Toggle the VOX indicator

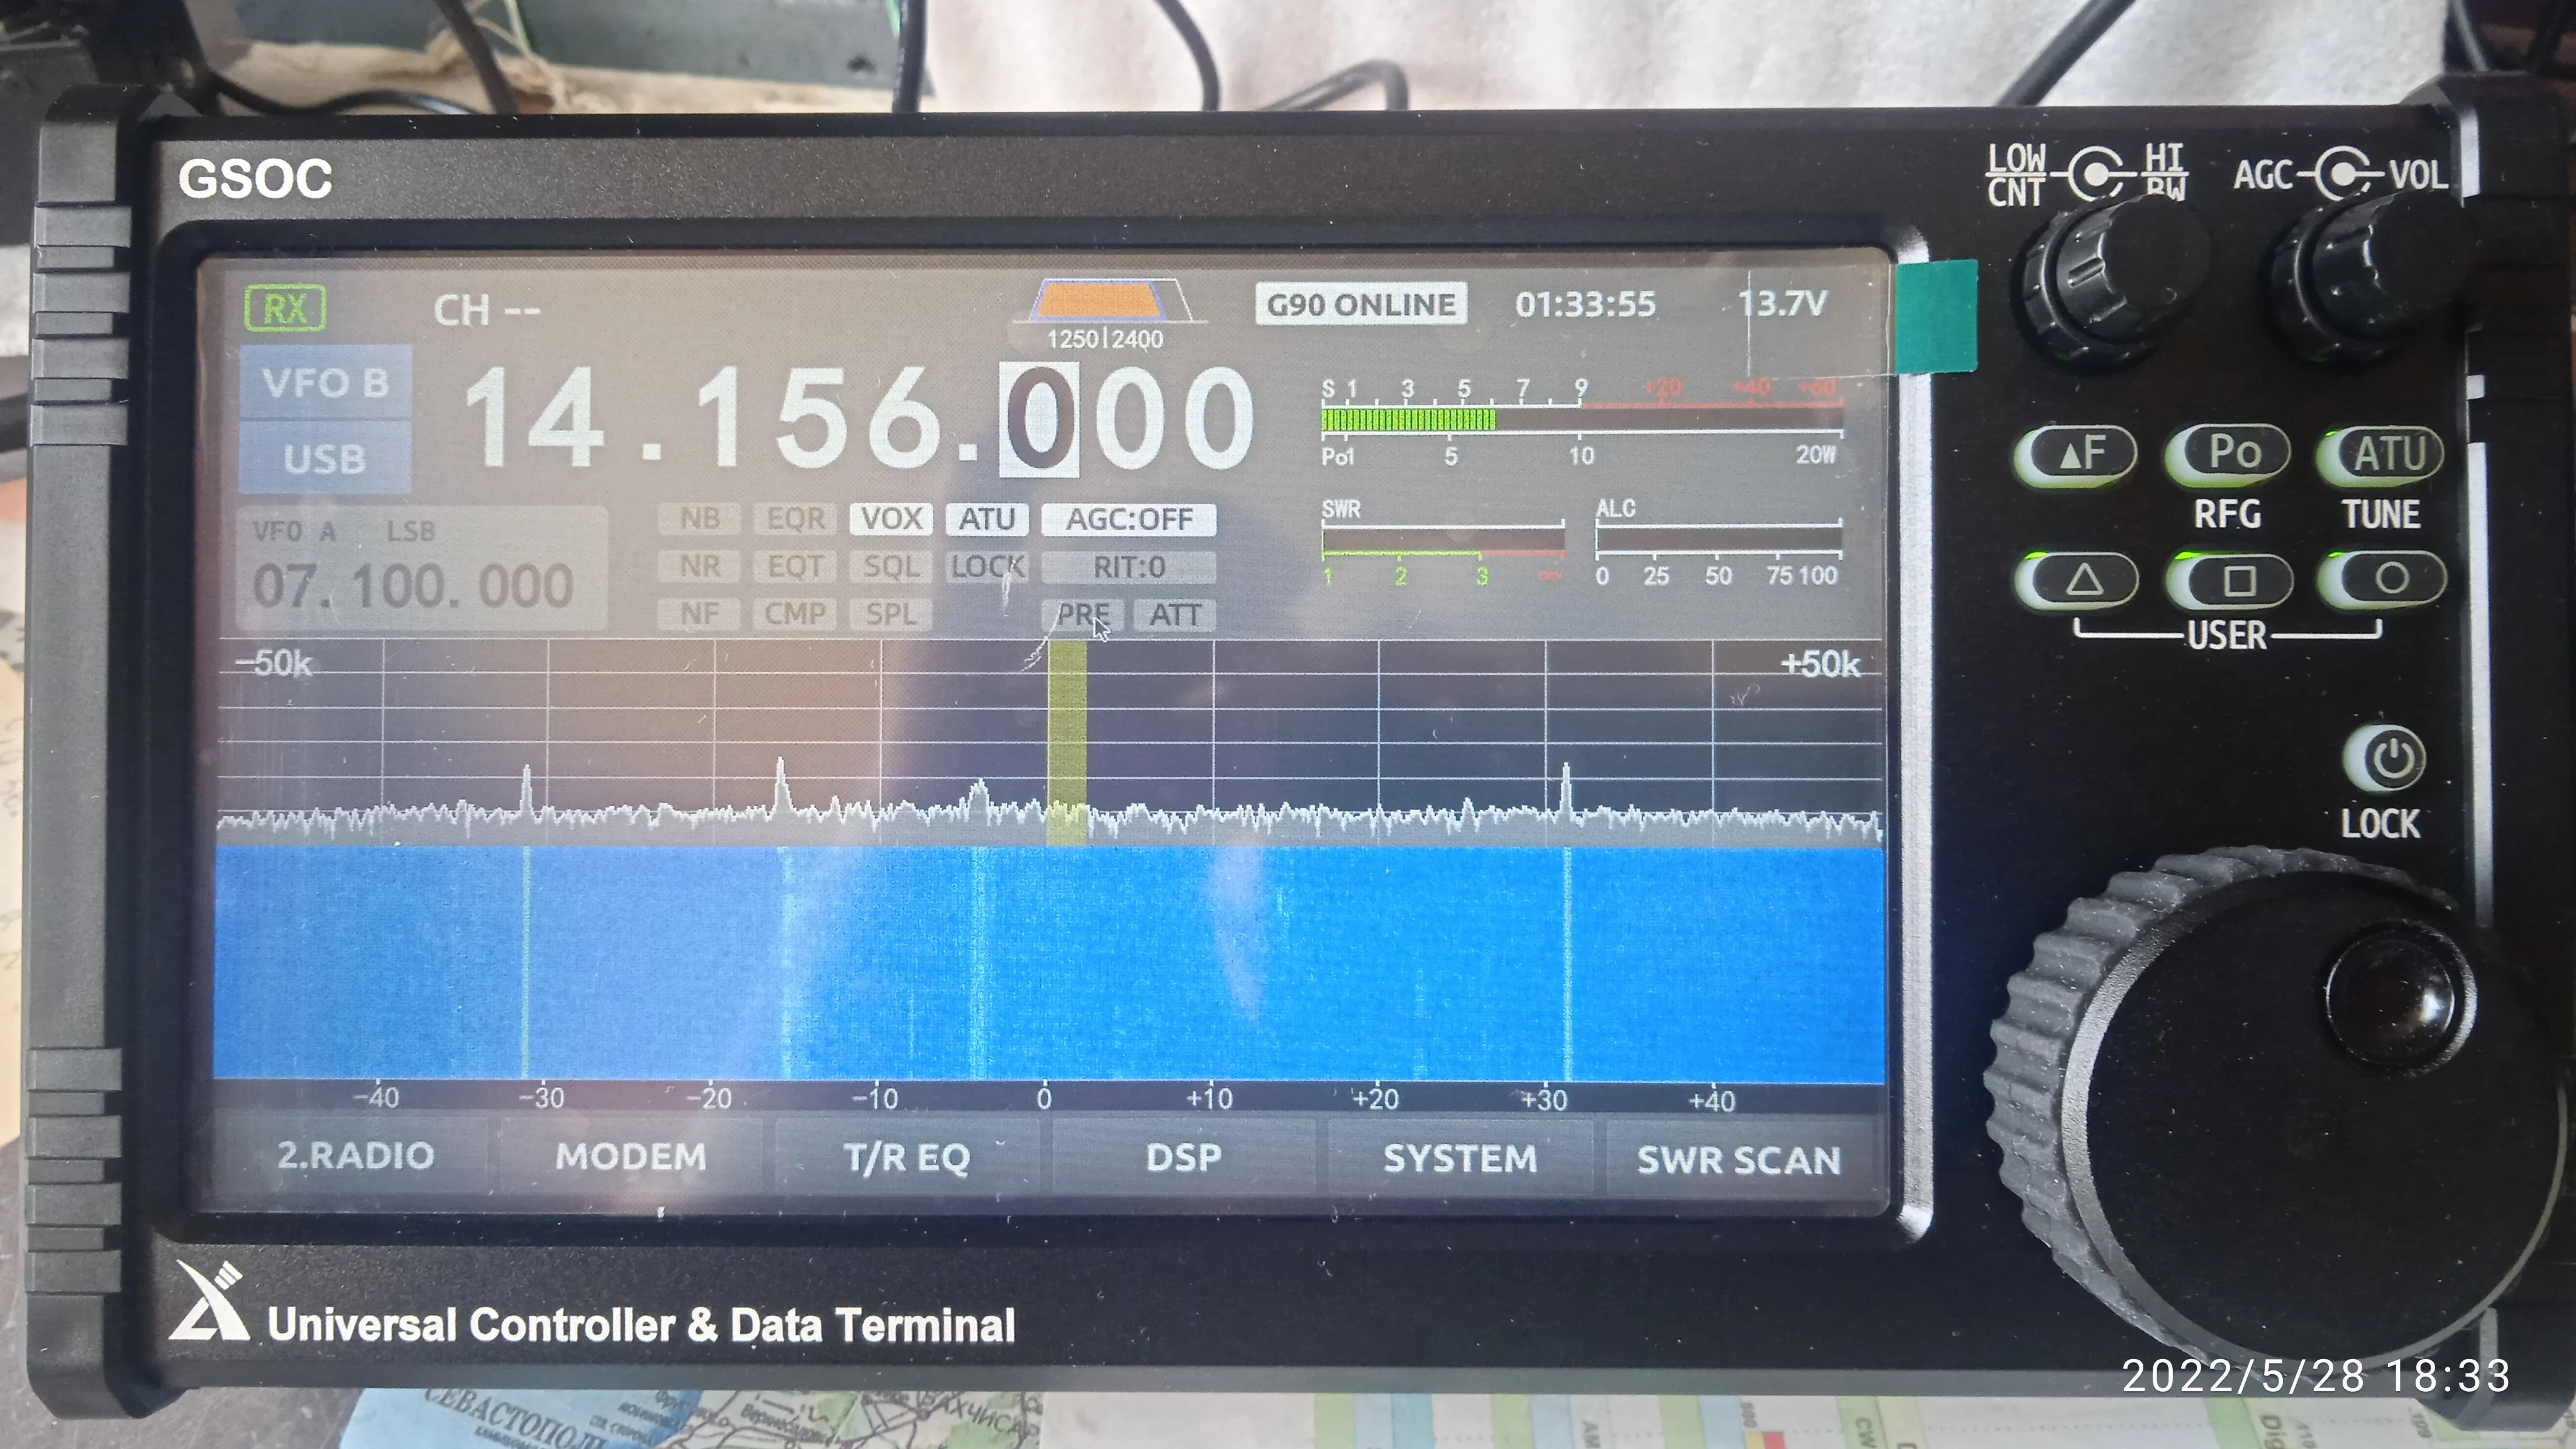click(891, 519)
